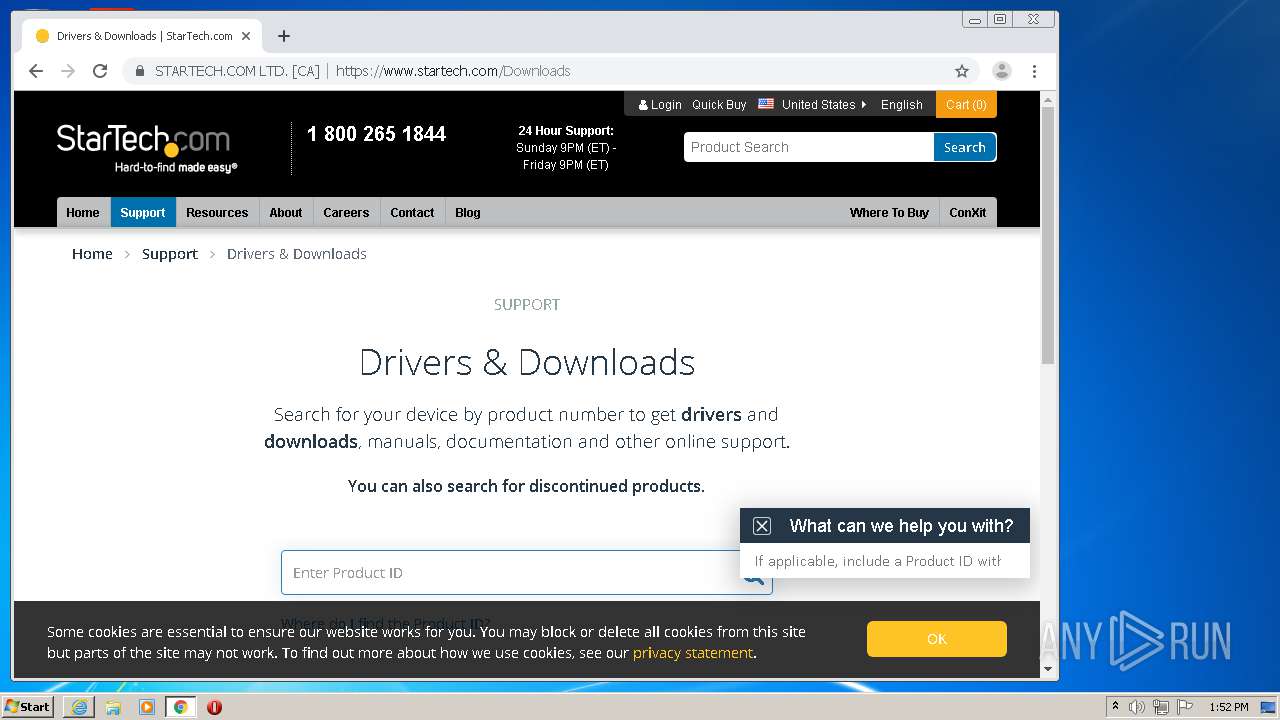View site security via the padlock icon

coord(140,71)
